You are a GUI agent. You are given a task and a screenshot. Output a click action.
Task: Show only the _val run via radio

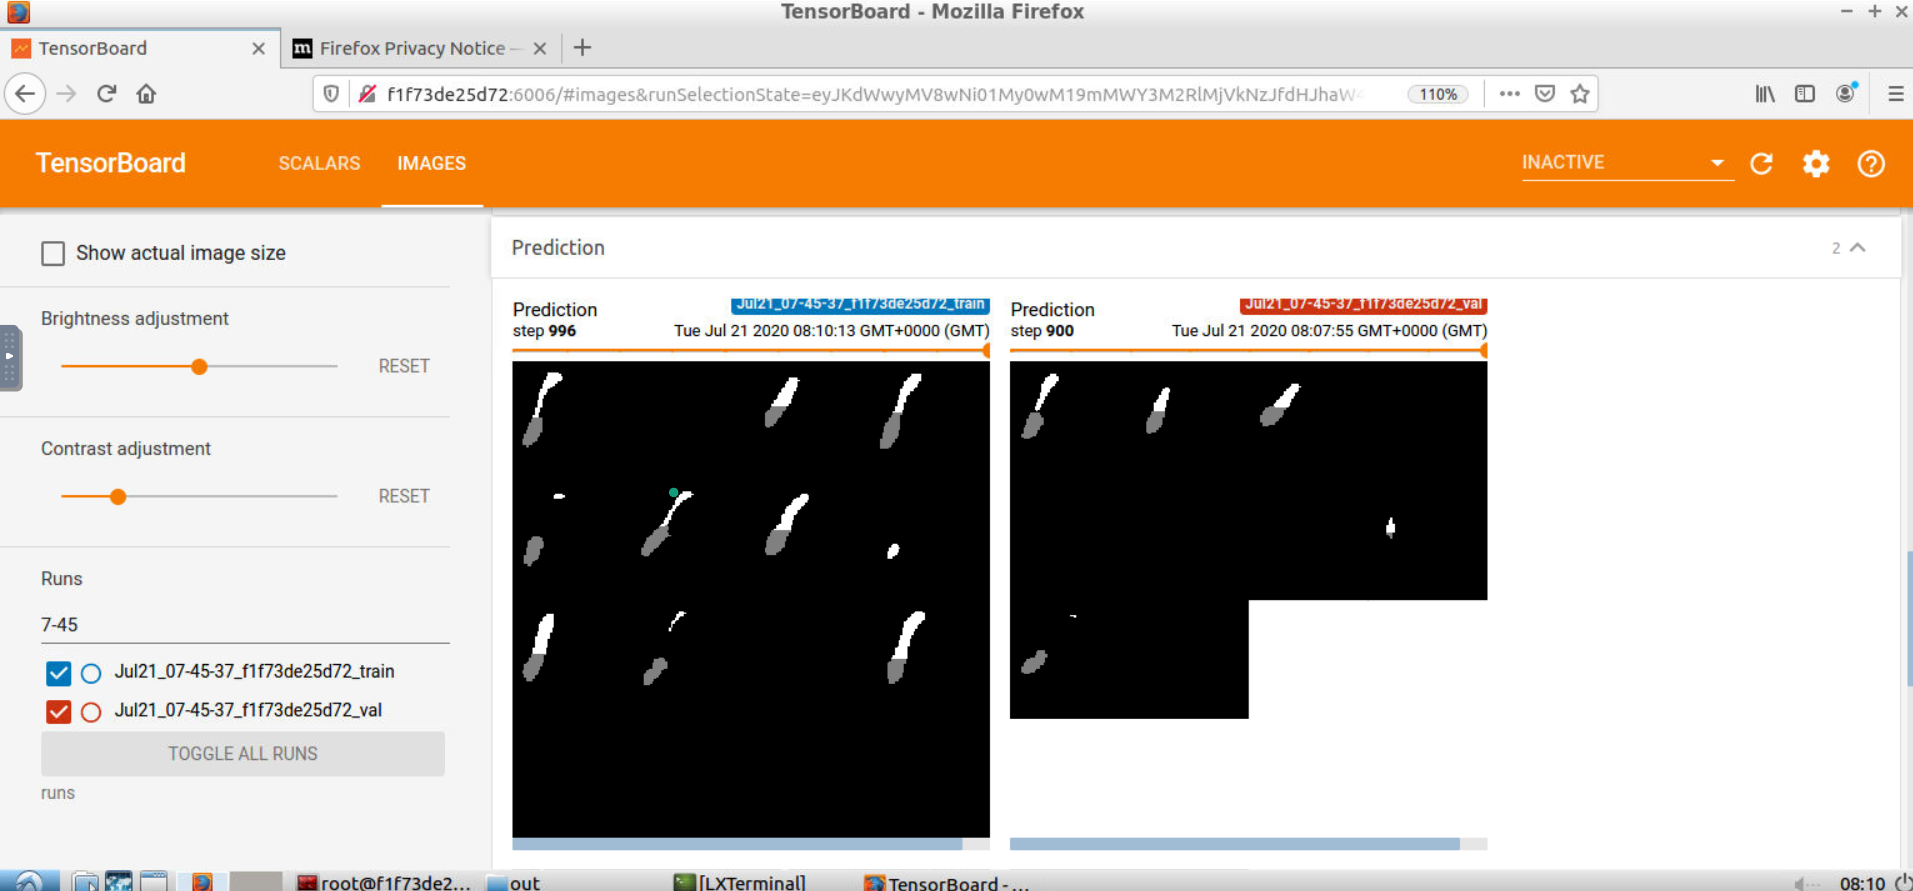coord(91,713)
